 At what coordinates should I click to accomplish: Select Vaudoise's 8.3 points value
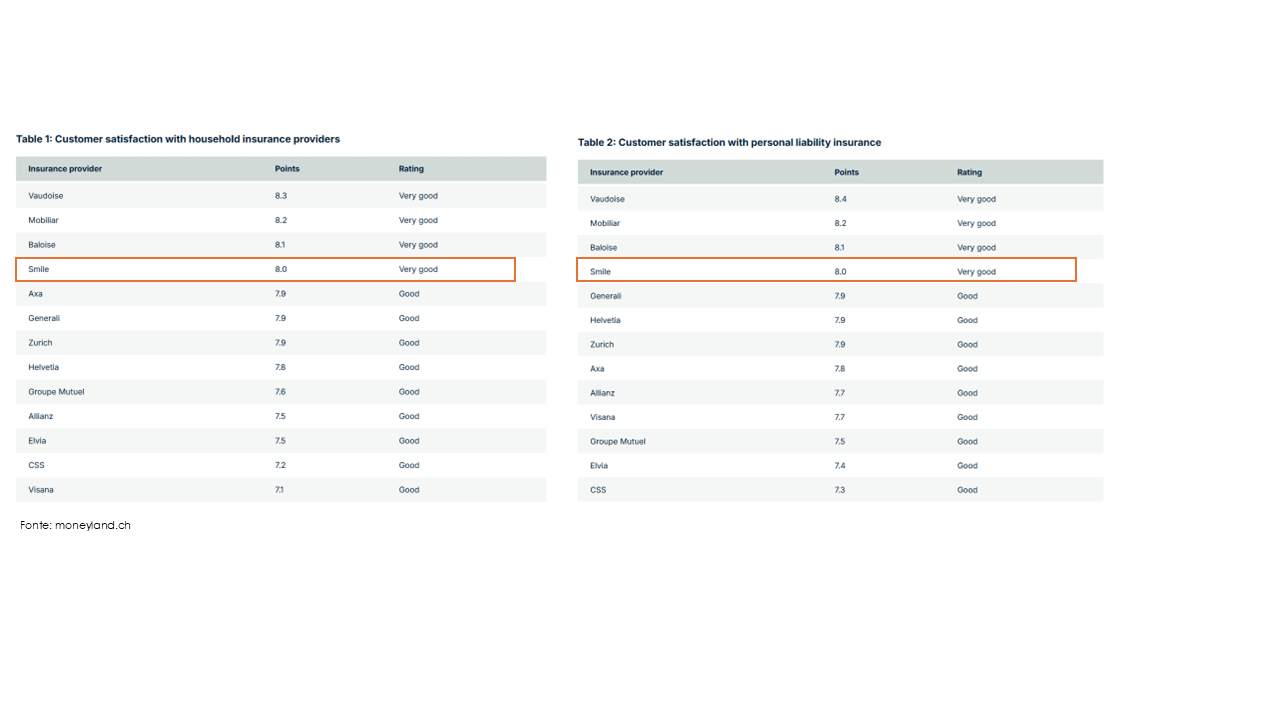click(x=281, y=196)
